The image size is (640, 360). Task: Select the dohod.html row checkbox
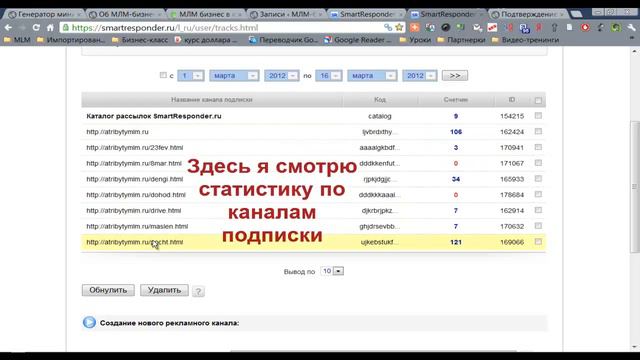point(538,194)
